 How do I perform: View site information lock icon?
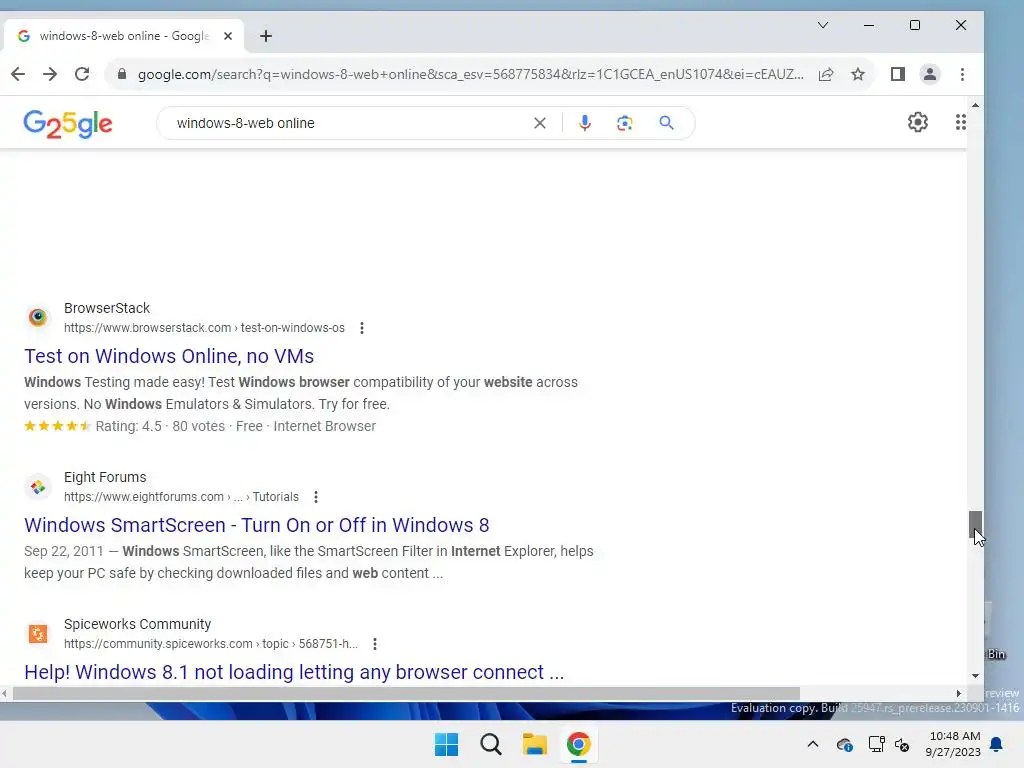click(121, 74)
